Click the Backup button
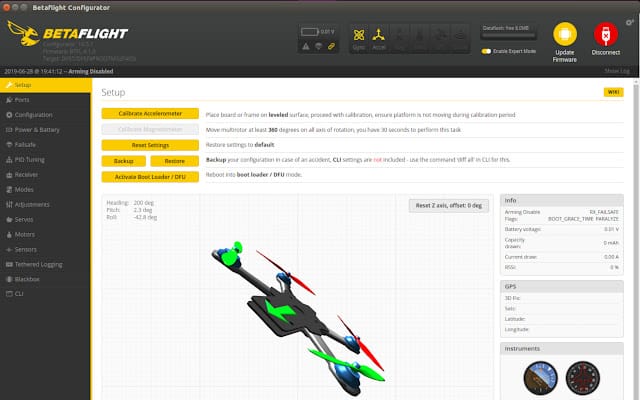This screenshot has height=400, width=640. [124, 161]
